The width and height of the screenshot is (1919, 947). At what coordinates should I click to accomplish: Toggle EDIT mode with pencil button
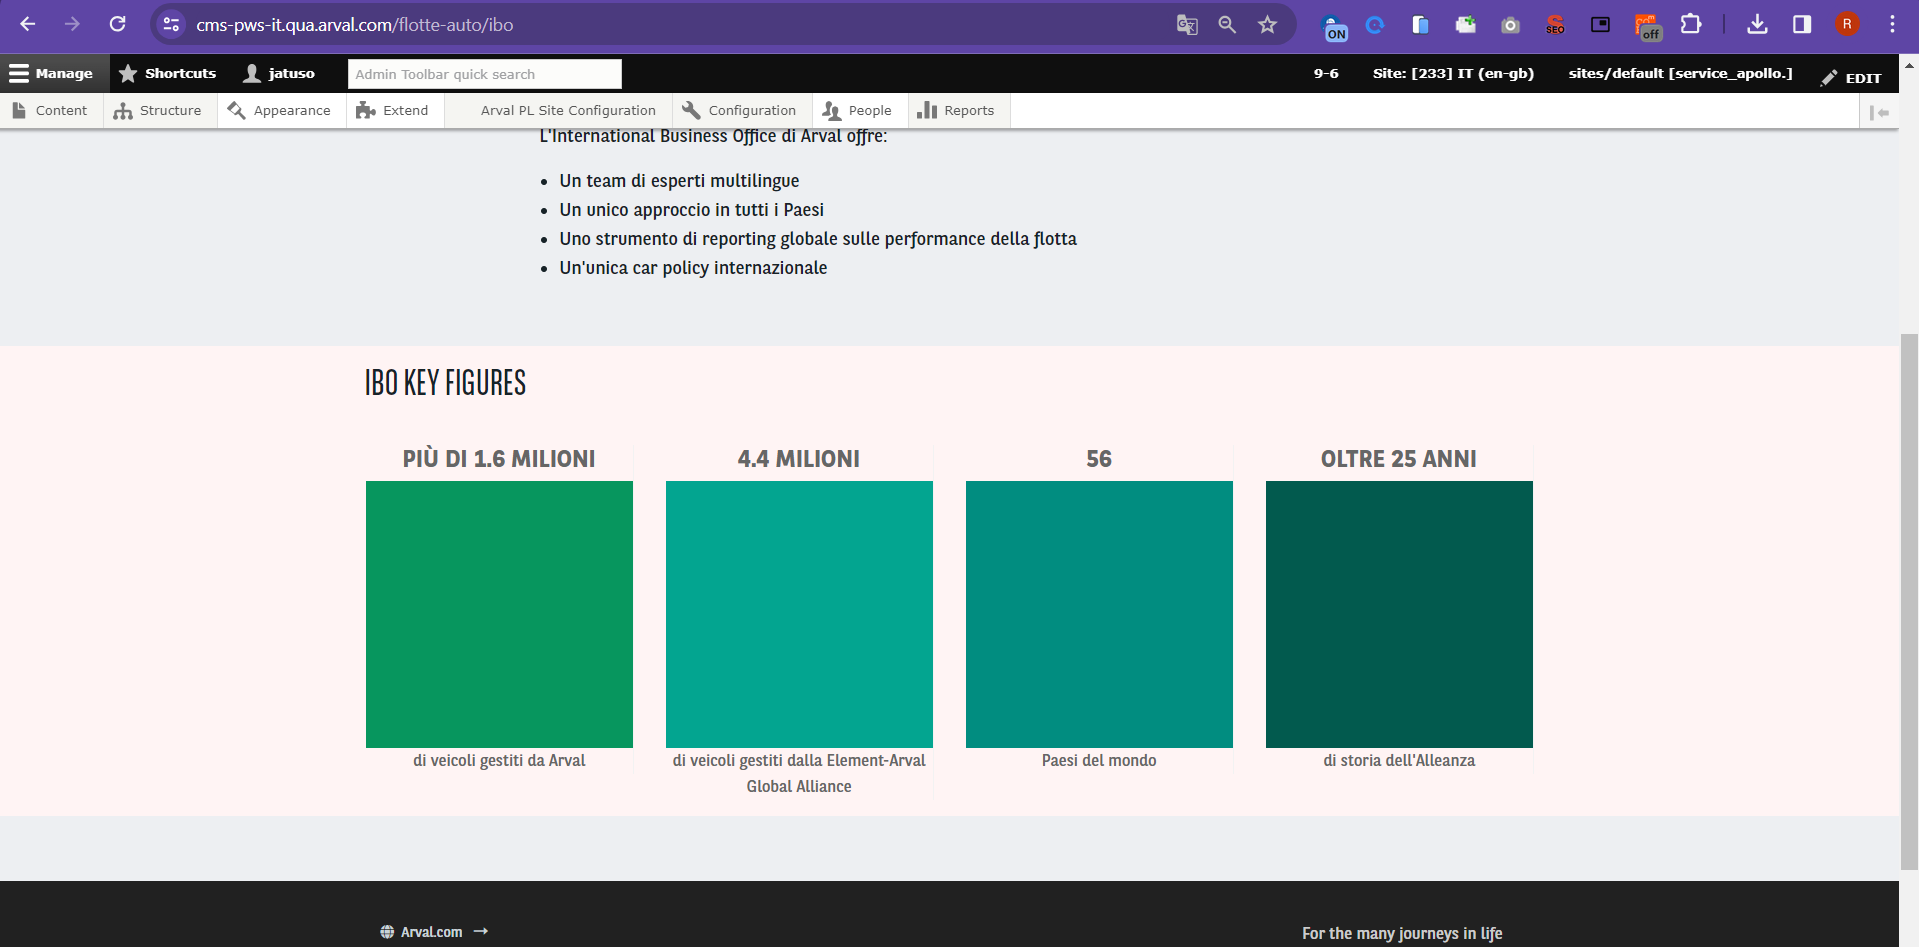point(1851,77)
